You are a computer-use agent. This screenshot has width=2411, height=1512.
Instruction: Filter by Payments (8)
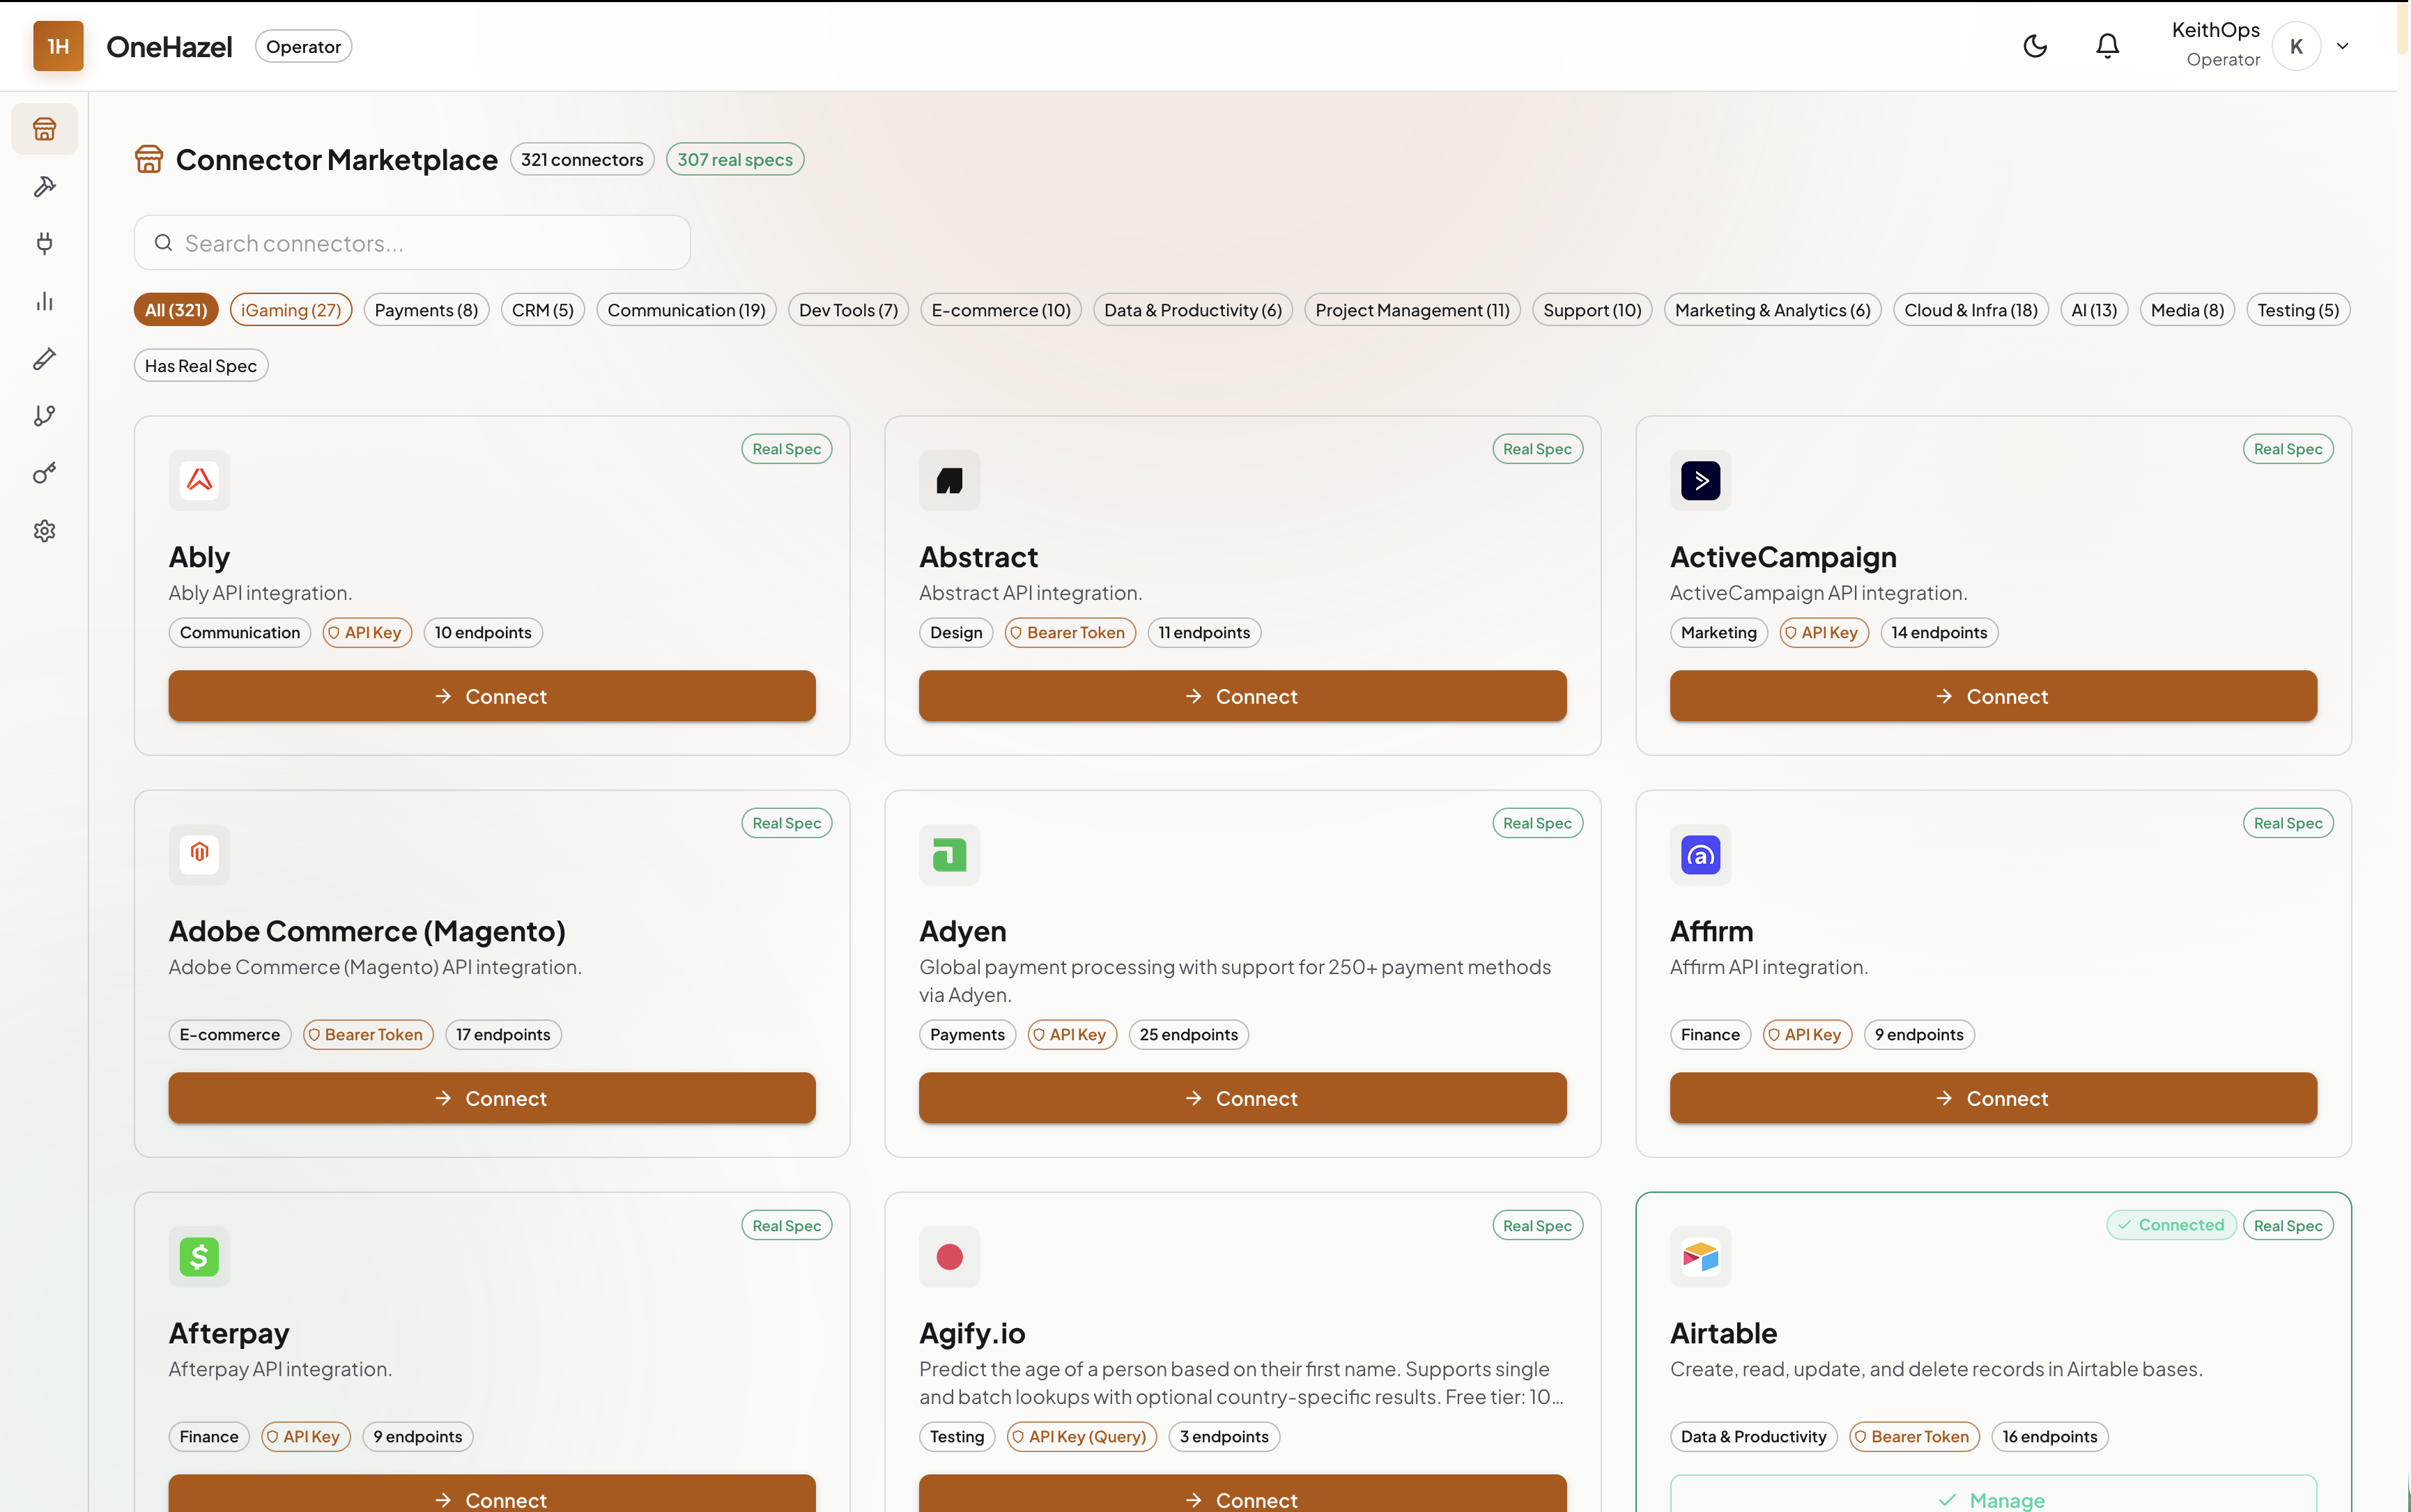click(x=426, y=310)
